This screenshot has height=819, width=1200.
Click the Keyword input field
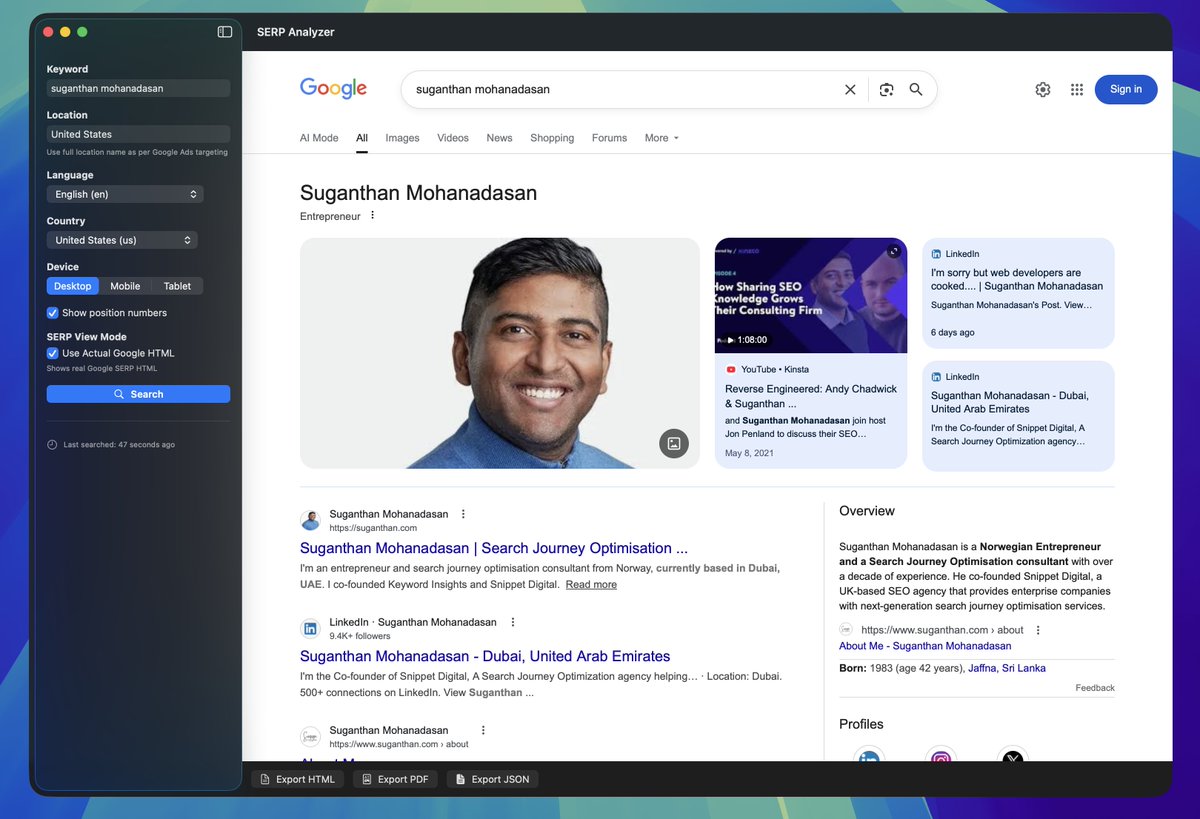(x=138, y=88)
